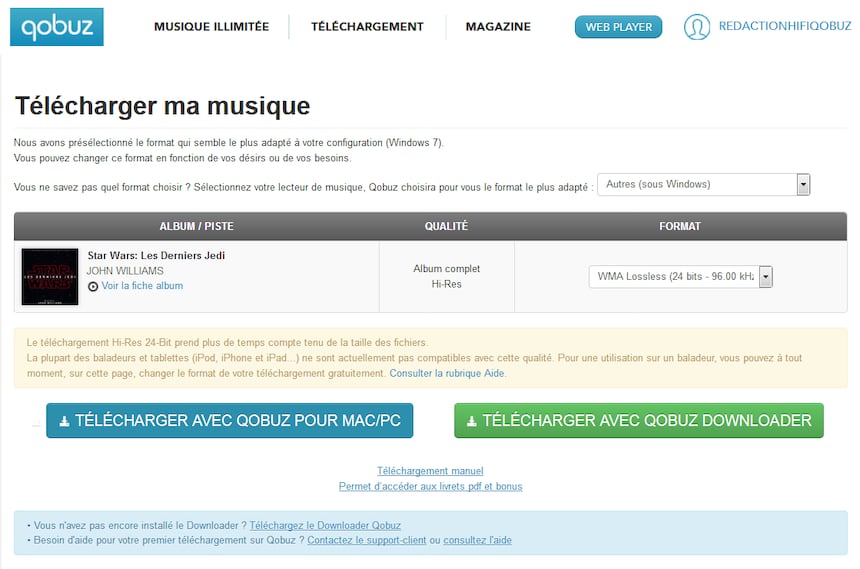Launch the Web Player
860x569 pixels.
pyautogui.click(x=618, y=27)
